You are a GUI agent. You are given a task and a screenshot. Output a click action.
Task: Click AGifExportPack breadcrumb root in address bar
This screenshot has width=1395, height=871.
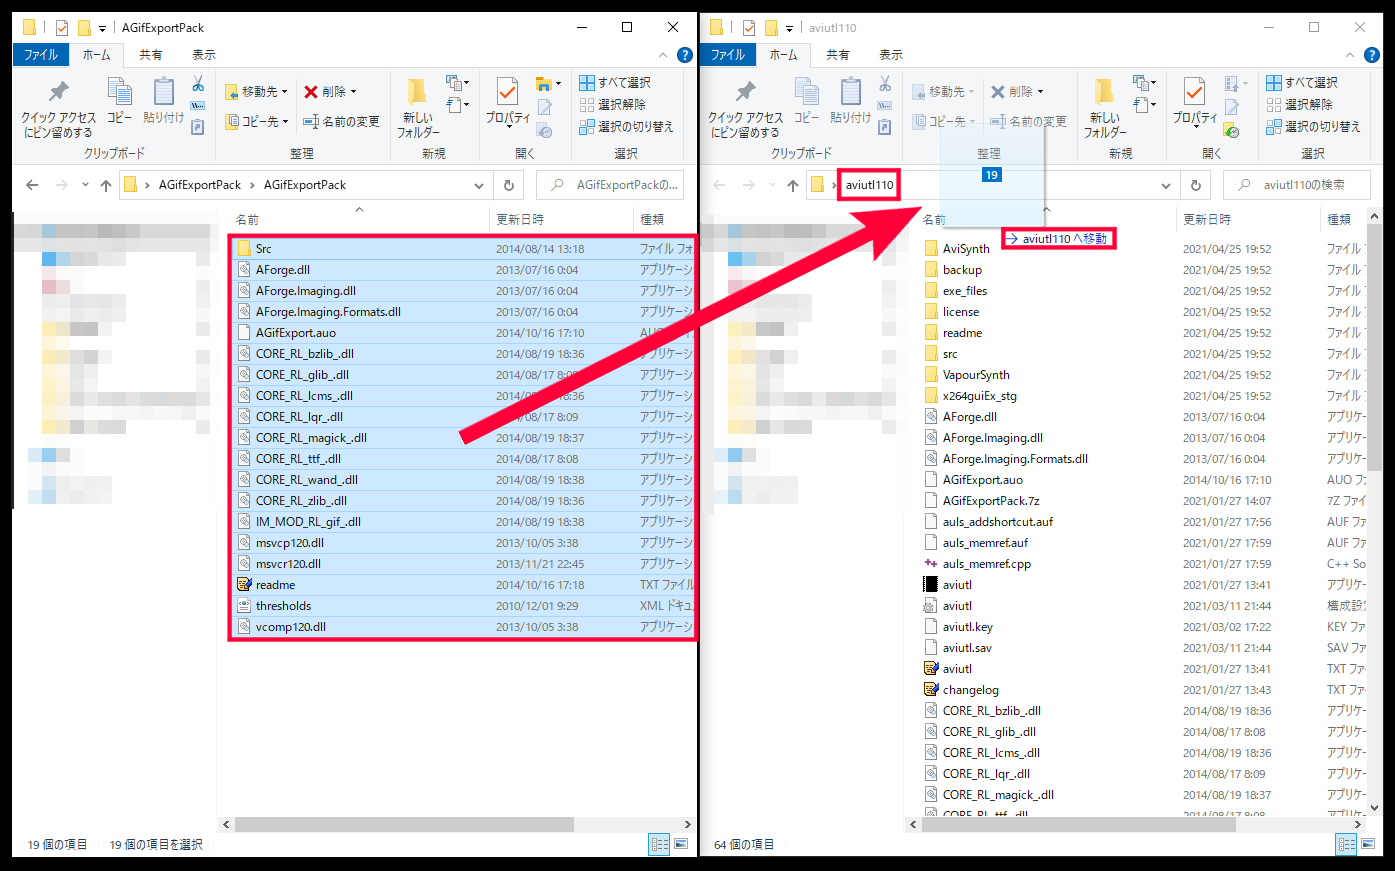click(200, 185)
